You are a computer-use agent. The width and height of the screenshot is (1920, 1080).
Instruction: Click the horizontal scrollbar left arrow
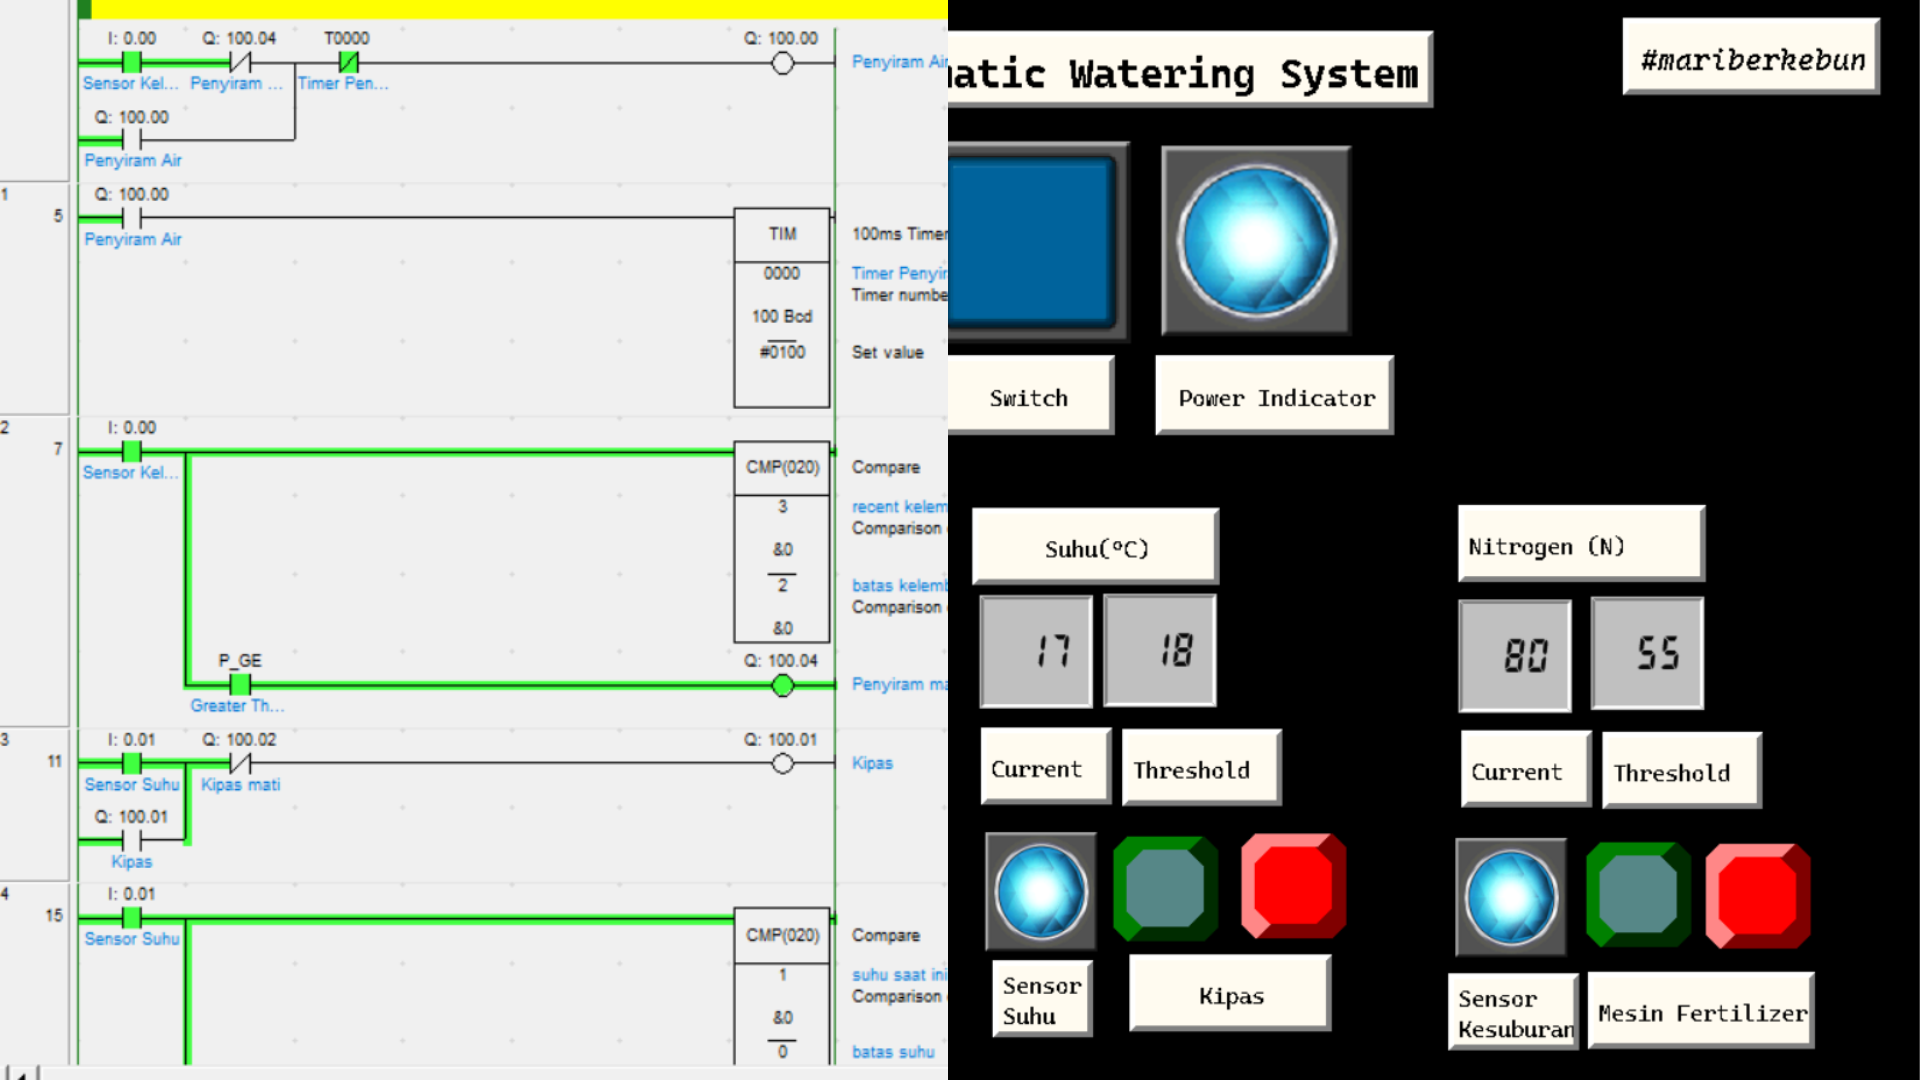point(20,1073)
